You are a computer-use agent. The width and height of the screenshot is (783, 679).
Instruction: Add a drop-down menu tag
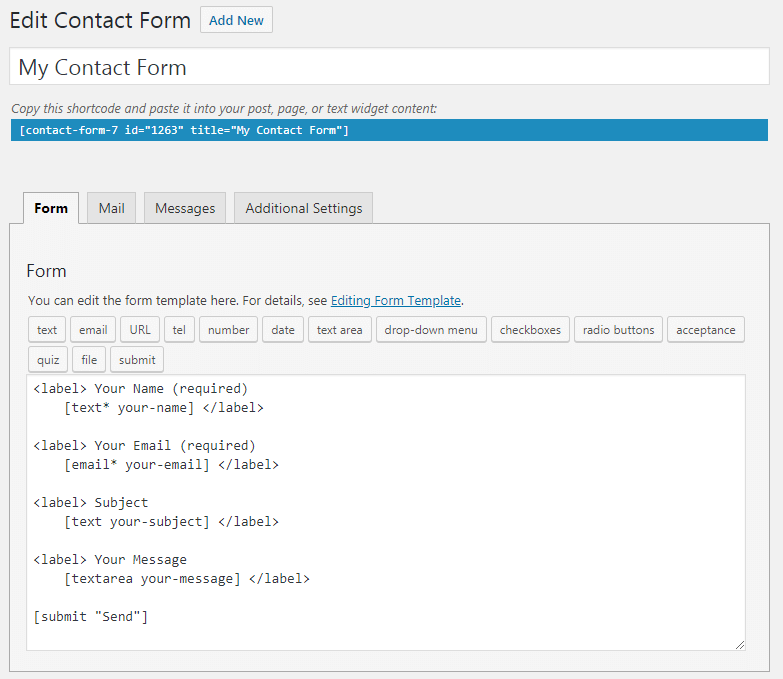pyautogui.click(x=431, y=330)
